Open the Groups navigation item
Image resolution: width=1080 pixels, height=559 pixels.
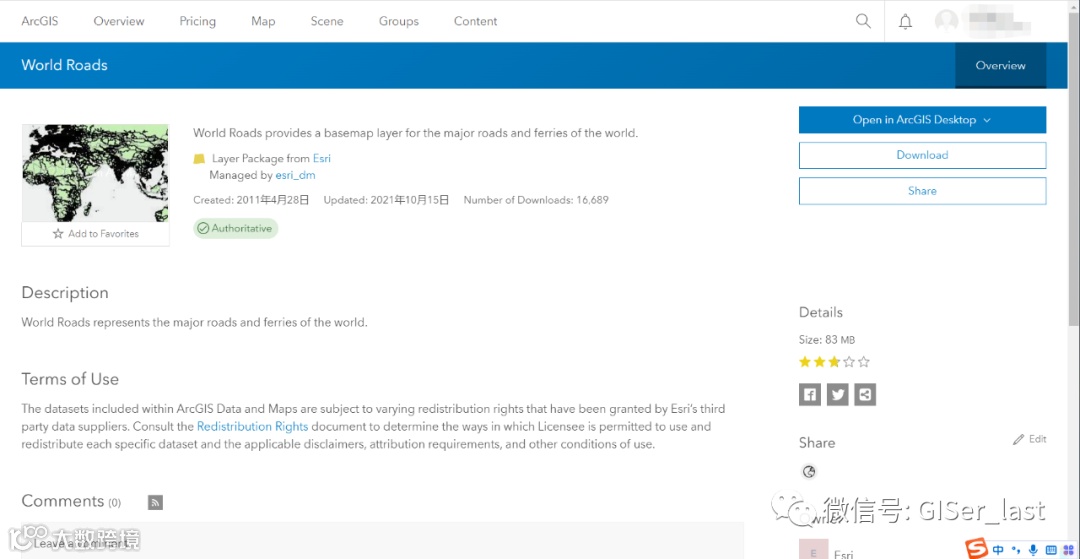tap(399, 21)
